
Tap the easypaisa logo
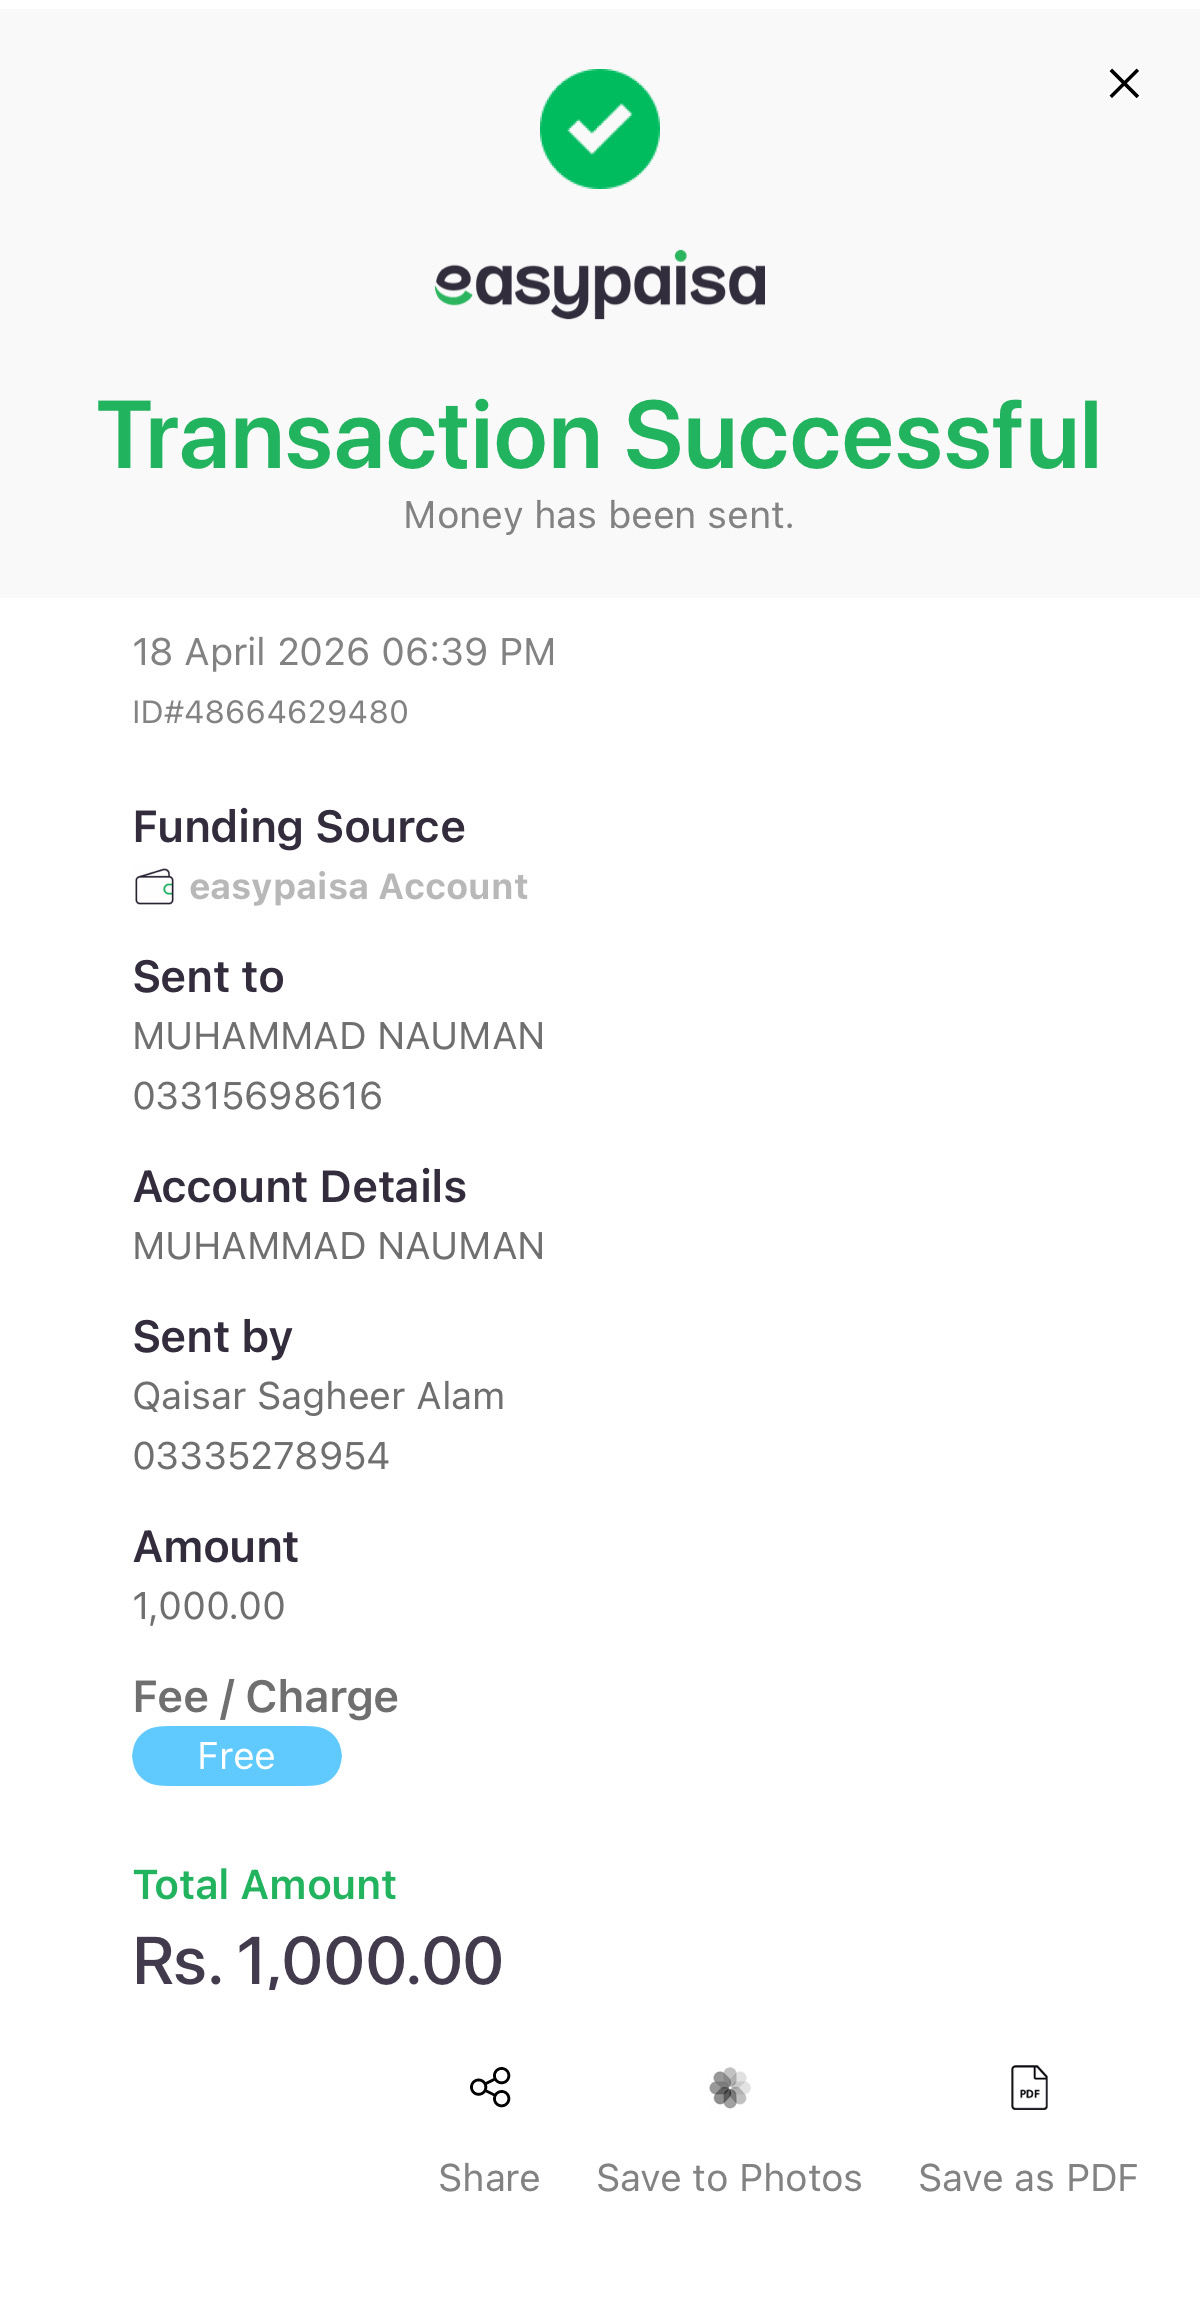tap(600, 284)
